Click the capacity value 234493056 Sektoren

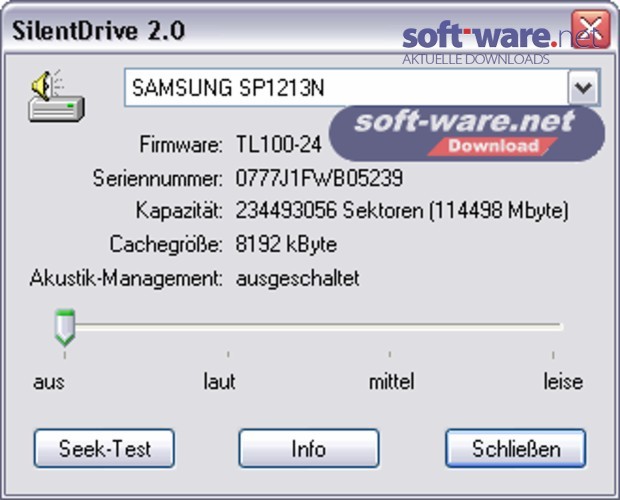[x=402, y=211]
